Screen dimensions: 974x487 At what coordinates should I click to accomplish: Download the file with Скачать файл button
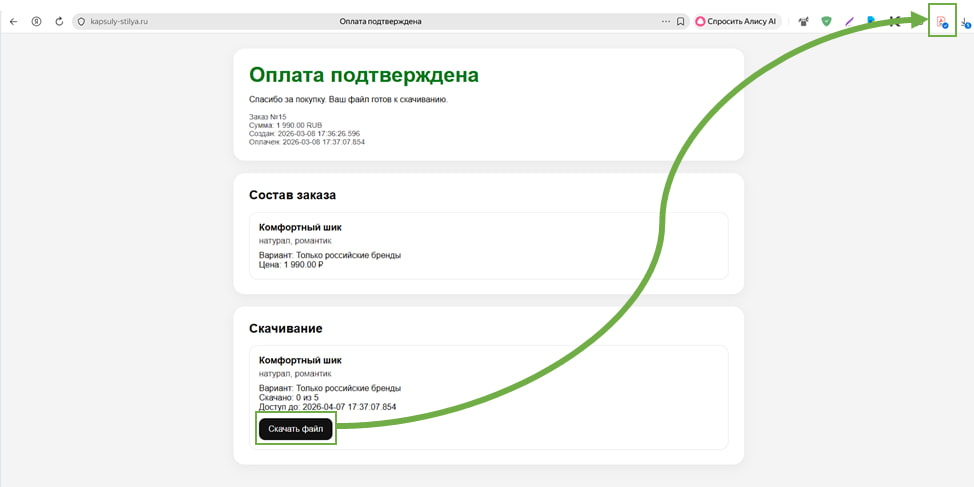tap(296, 429)
